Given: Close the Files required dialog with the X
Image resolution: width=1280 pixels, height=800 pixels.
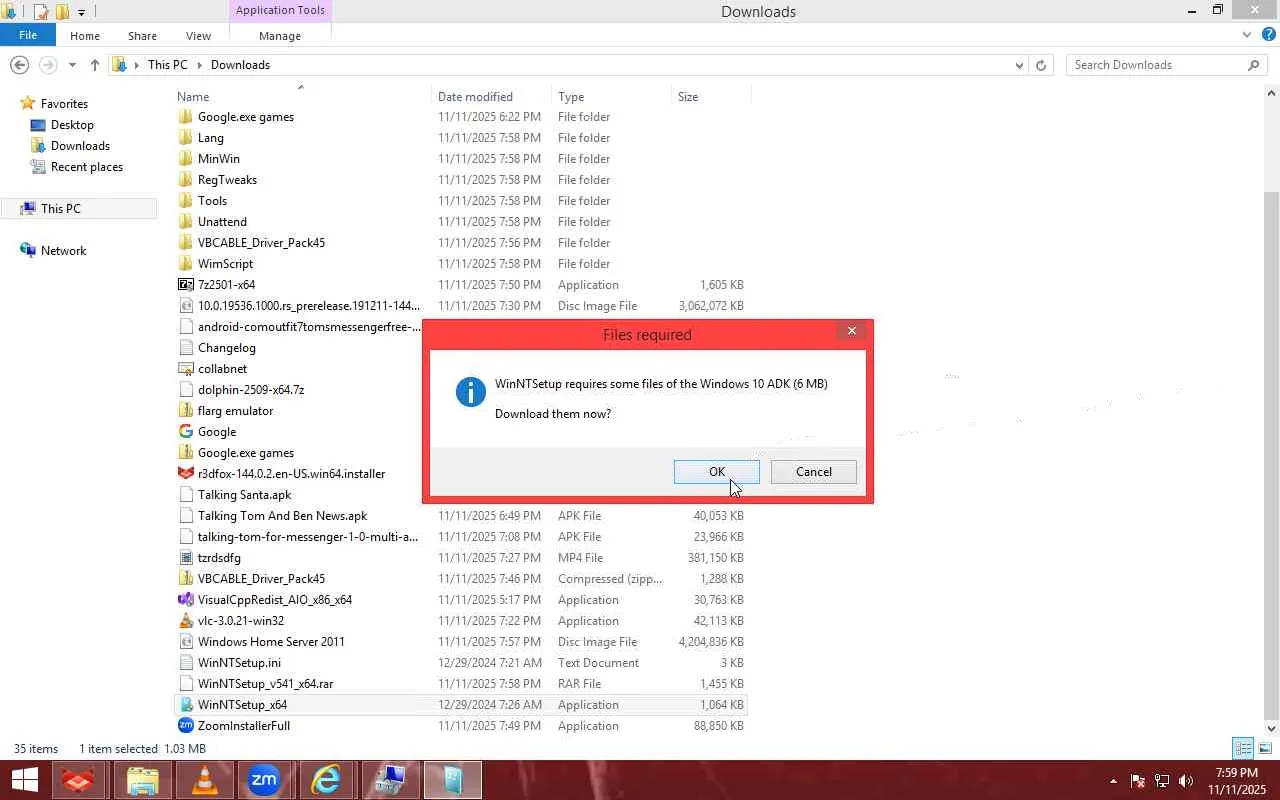Looking at the screenshot, I should coord(852,331).
